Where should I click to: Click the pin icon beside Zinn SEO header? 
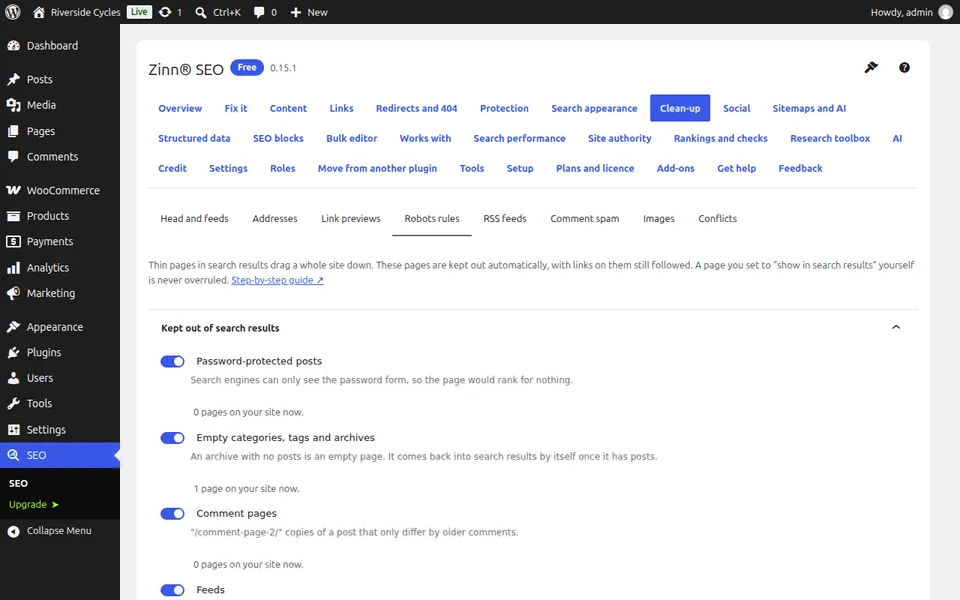(871, 67)
